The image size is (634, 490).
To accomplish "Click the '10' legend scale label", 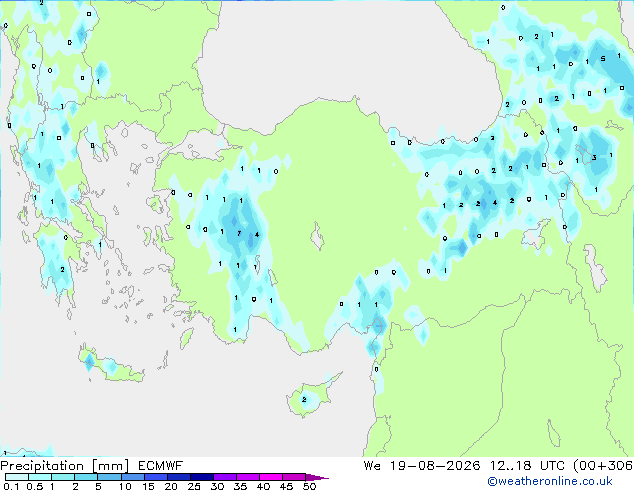I will click(x=125, y=486).
